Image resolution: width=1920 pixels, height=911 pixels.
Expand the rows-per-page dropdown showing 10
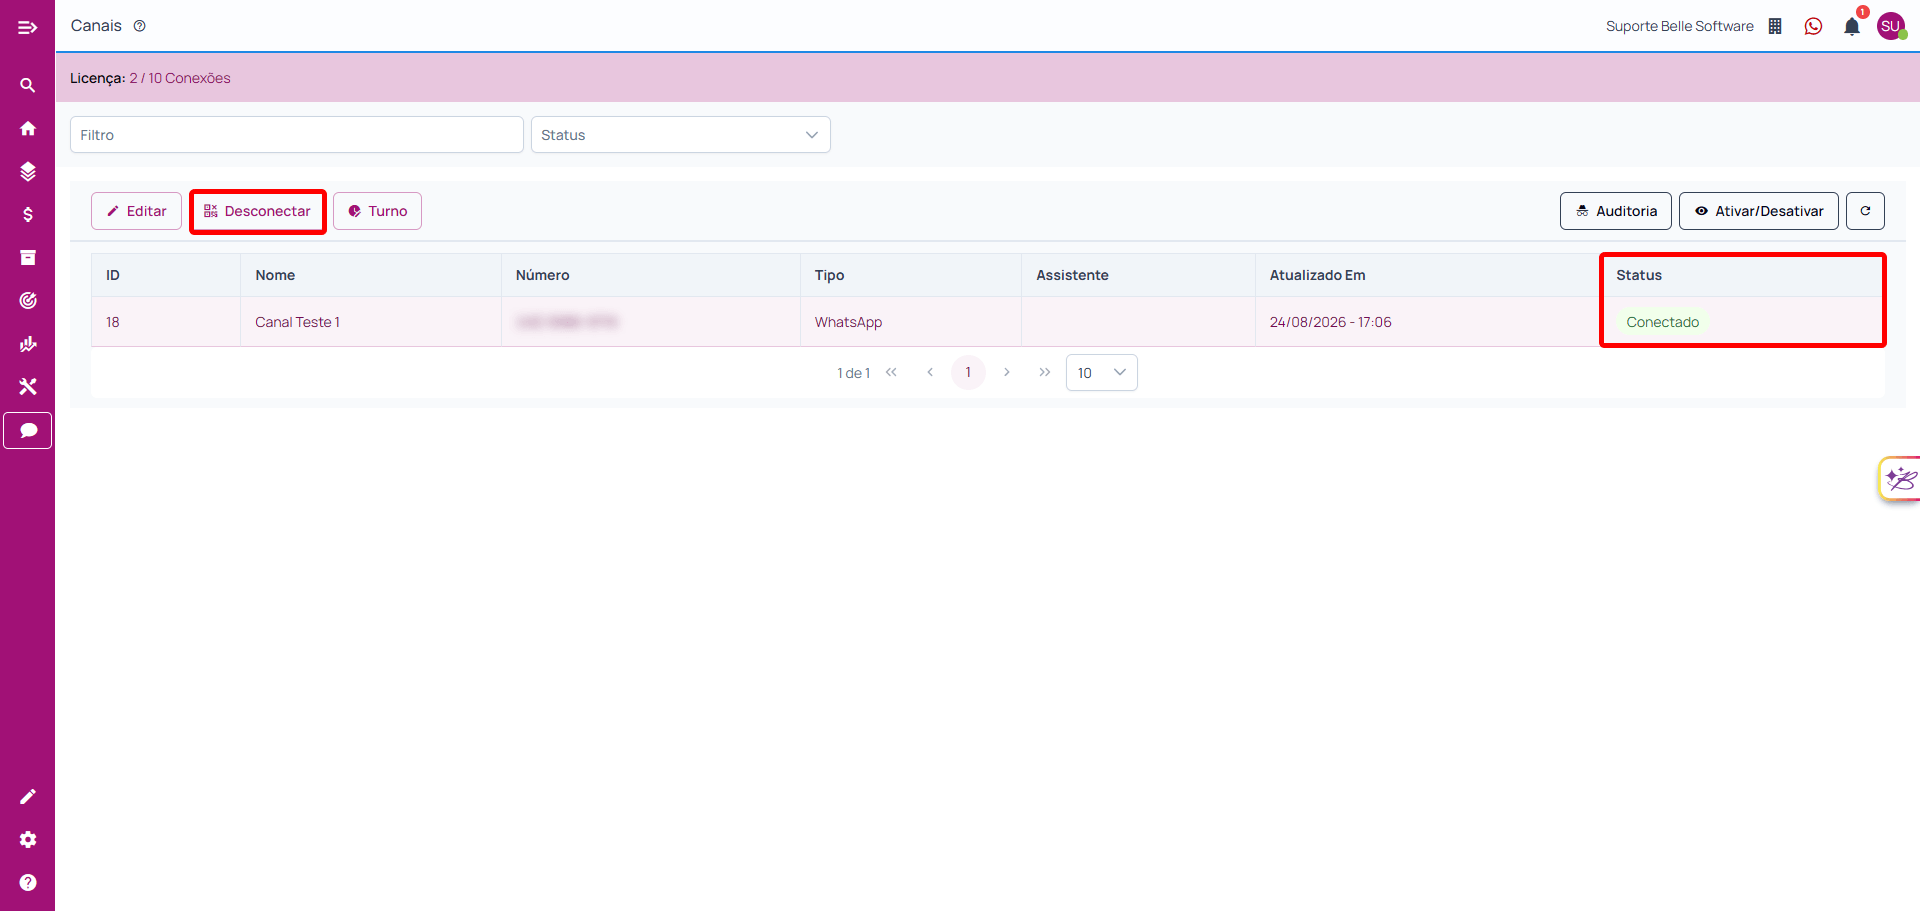tap(1101, 373)
